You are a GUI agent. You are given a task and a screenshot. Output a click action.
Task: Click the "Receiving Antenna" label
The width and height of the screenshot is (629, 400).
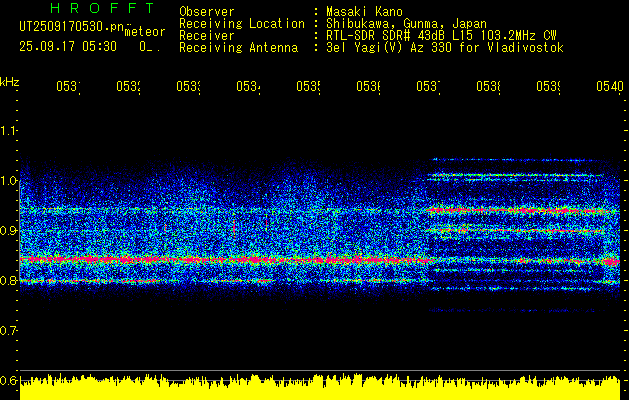pos(239,48)
